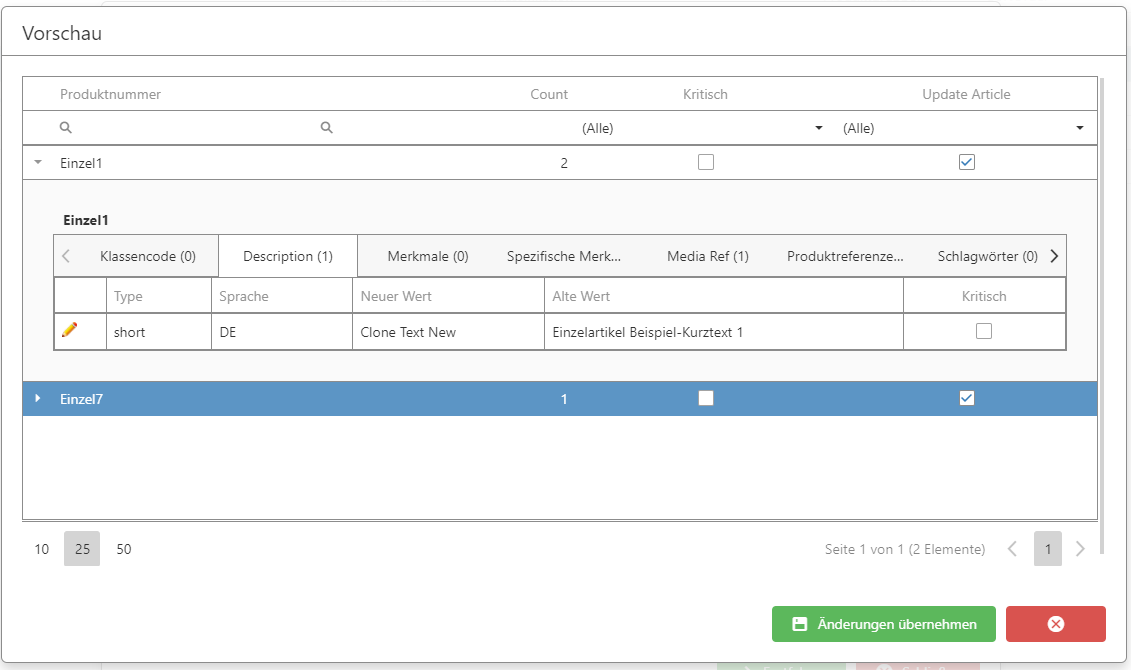
Task: Toggle Kritisch checkbox for Einzel1
Action: point(706,162)
